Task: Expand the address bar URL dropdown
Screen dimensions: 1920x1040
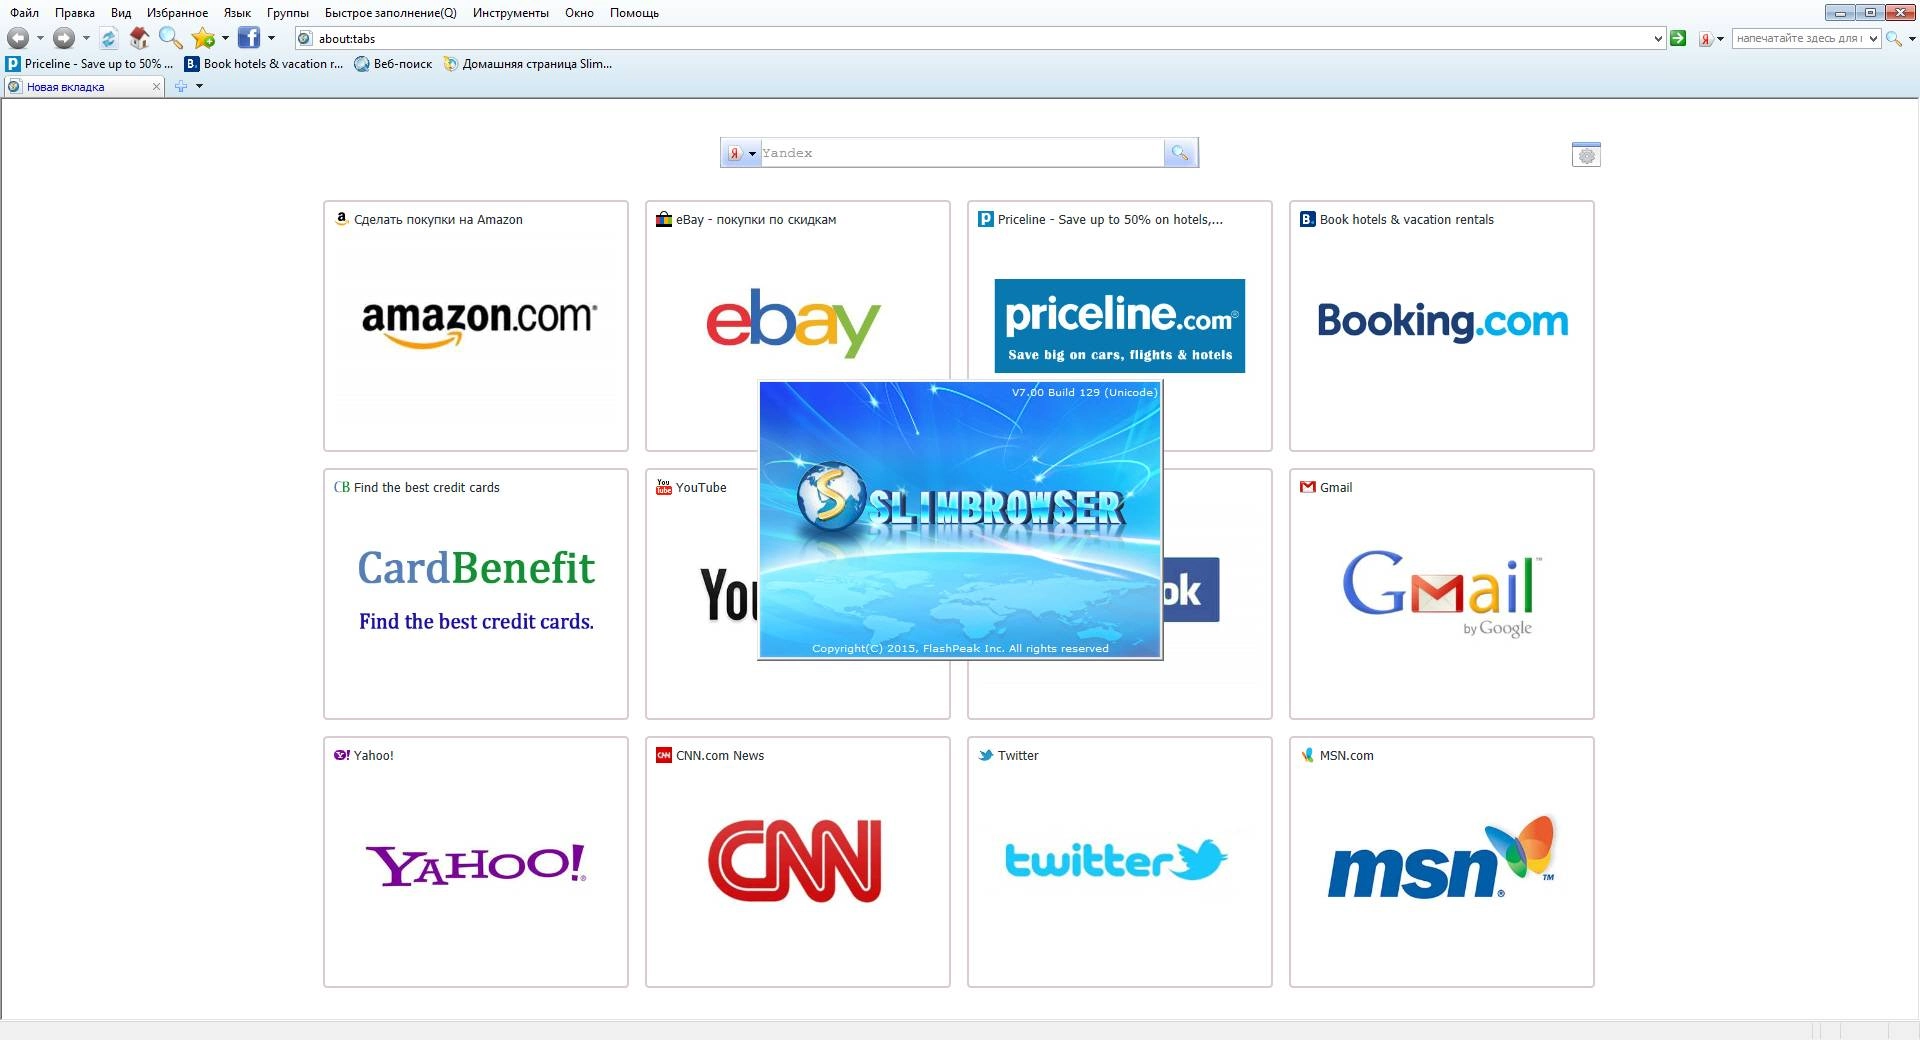Action: (x=1658, y=39)
